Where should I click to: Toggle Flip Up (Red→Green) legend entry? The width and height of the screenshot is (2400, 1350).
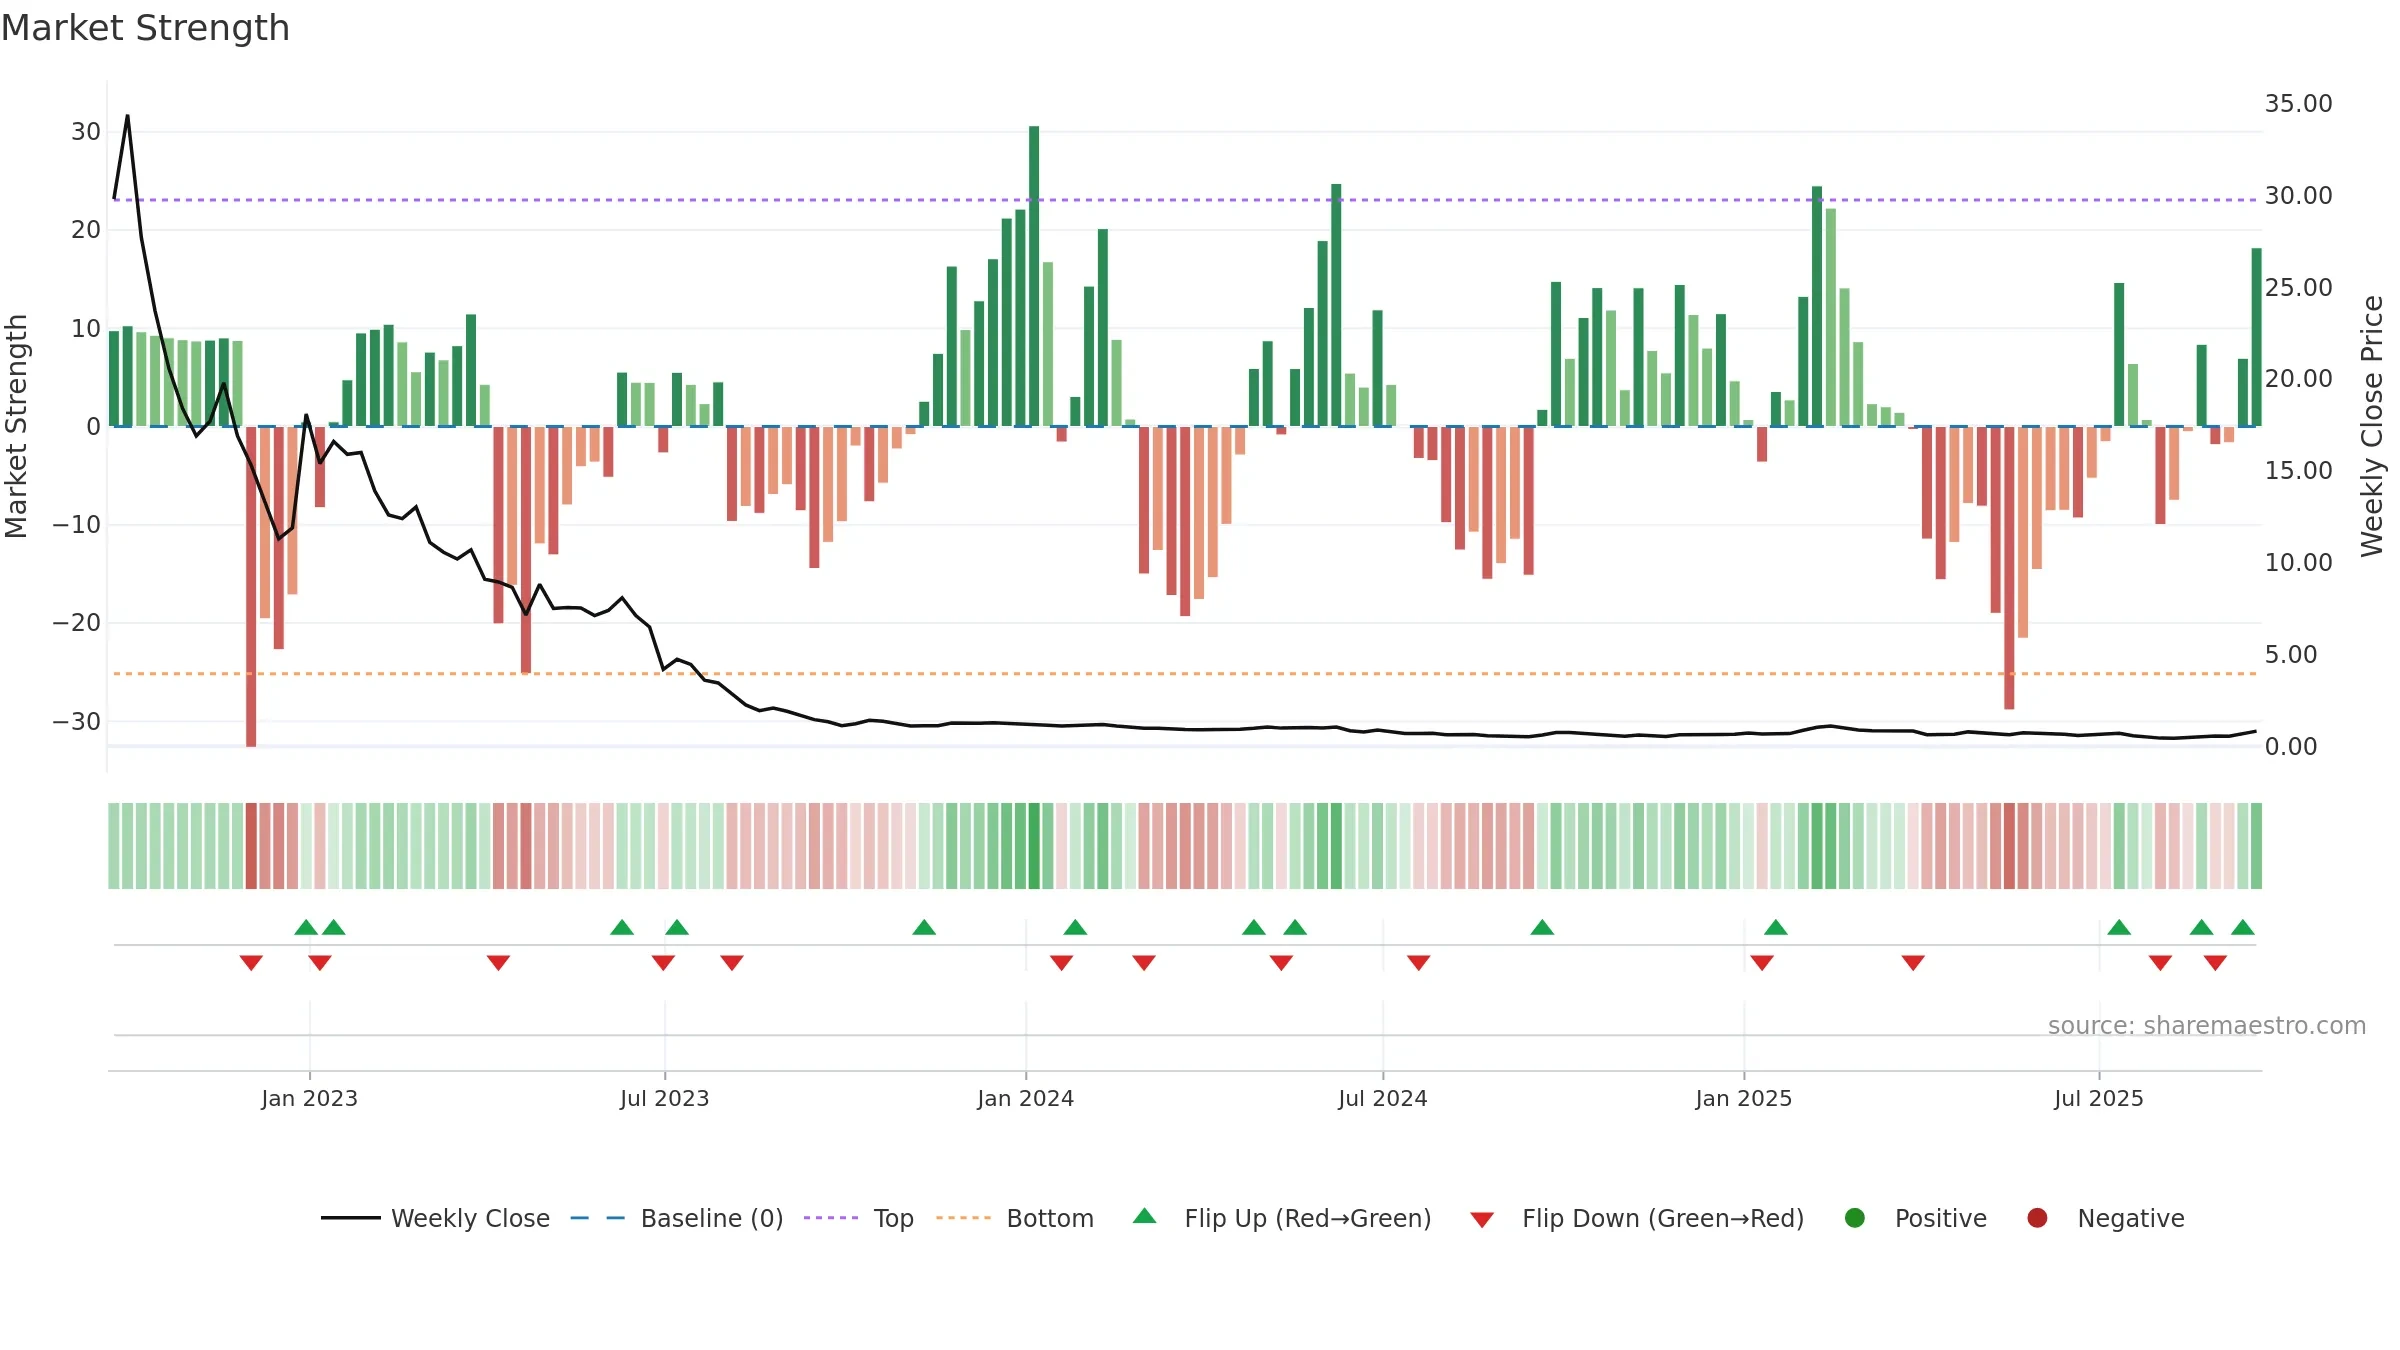point(1282,1218)
